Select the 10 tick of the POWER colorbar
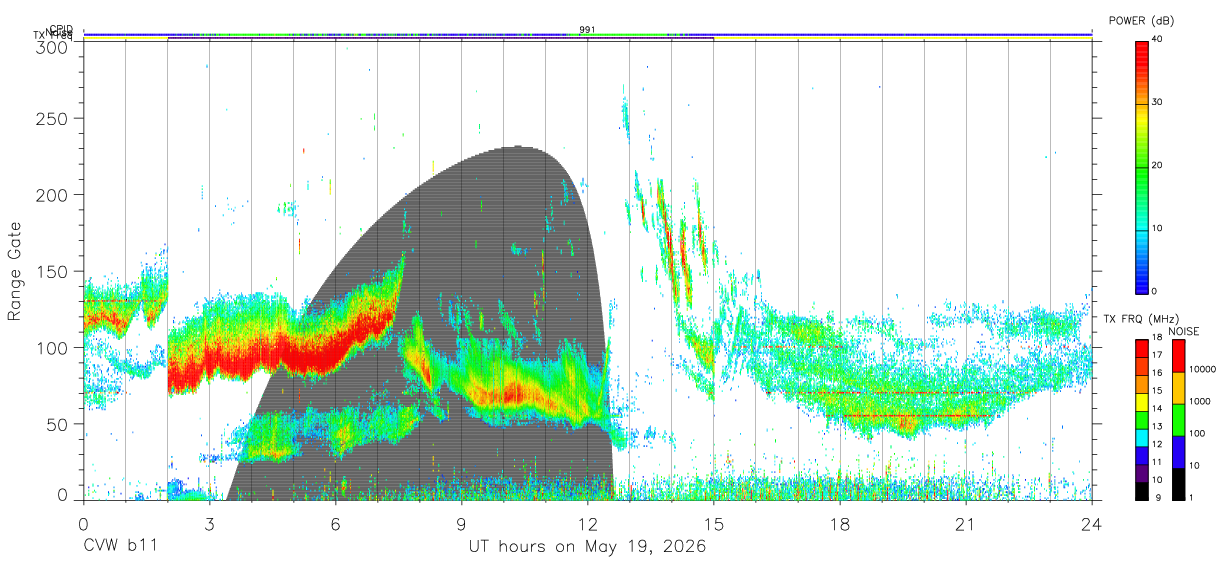The image size is (1228, 567). (1158, 228)
